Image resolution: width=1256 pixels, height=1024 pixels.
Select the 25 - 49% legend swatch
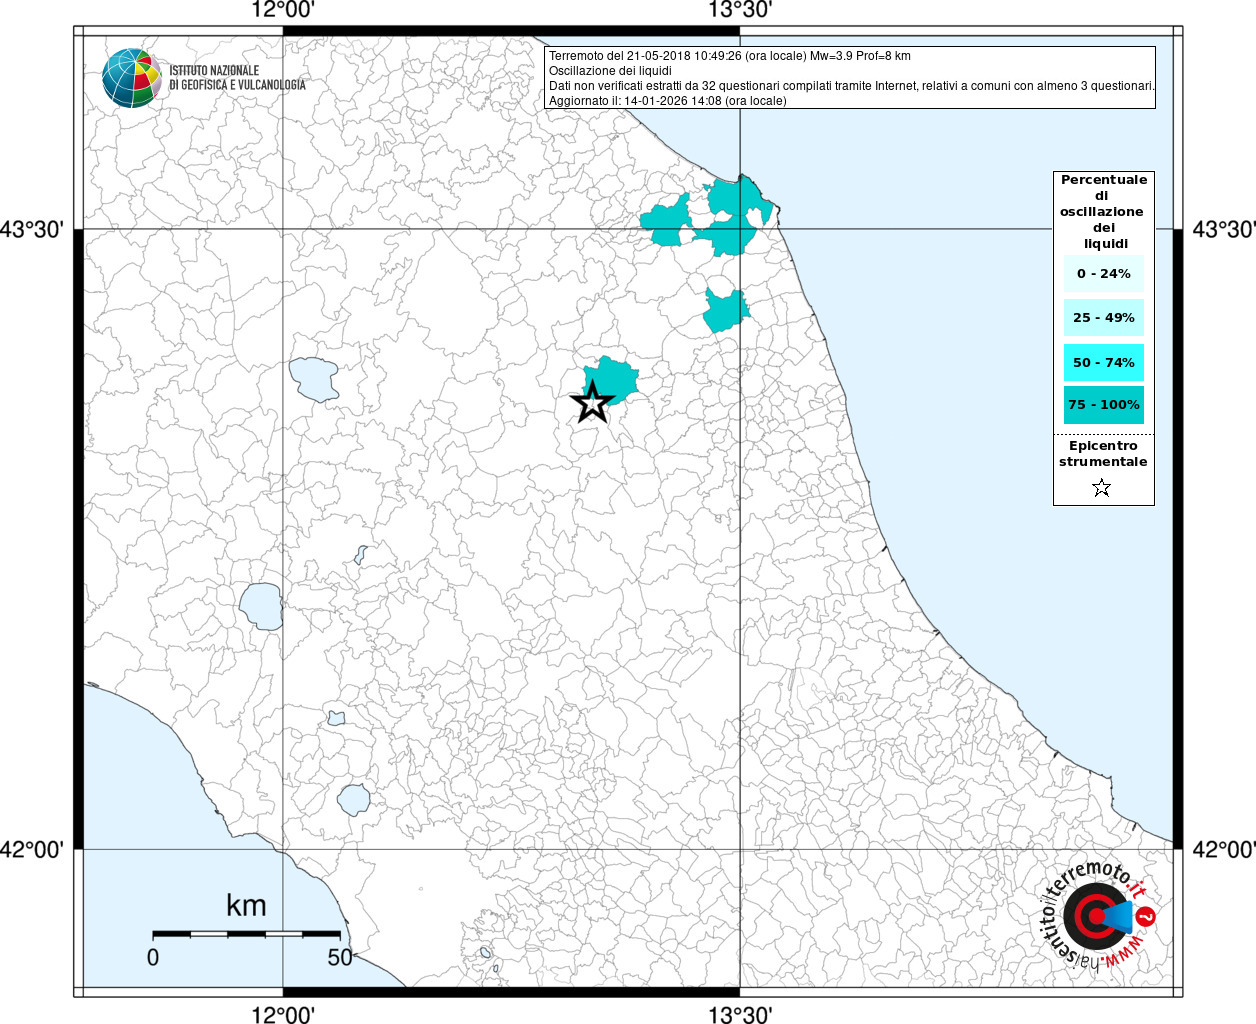[x=1104, y=317]
